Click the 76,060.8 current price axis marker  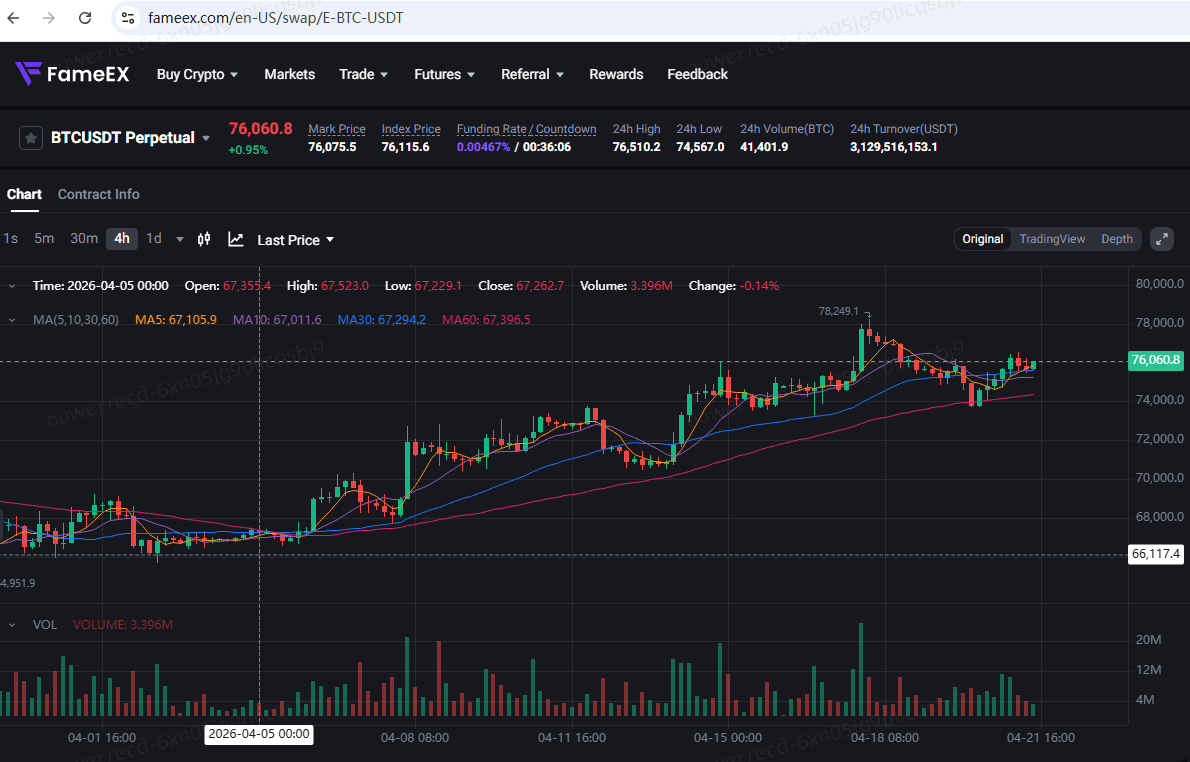(x=1155, y=361)
